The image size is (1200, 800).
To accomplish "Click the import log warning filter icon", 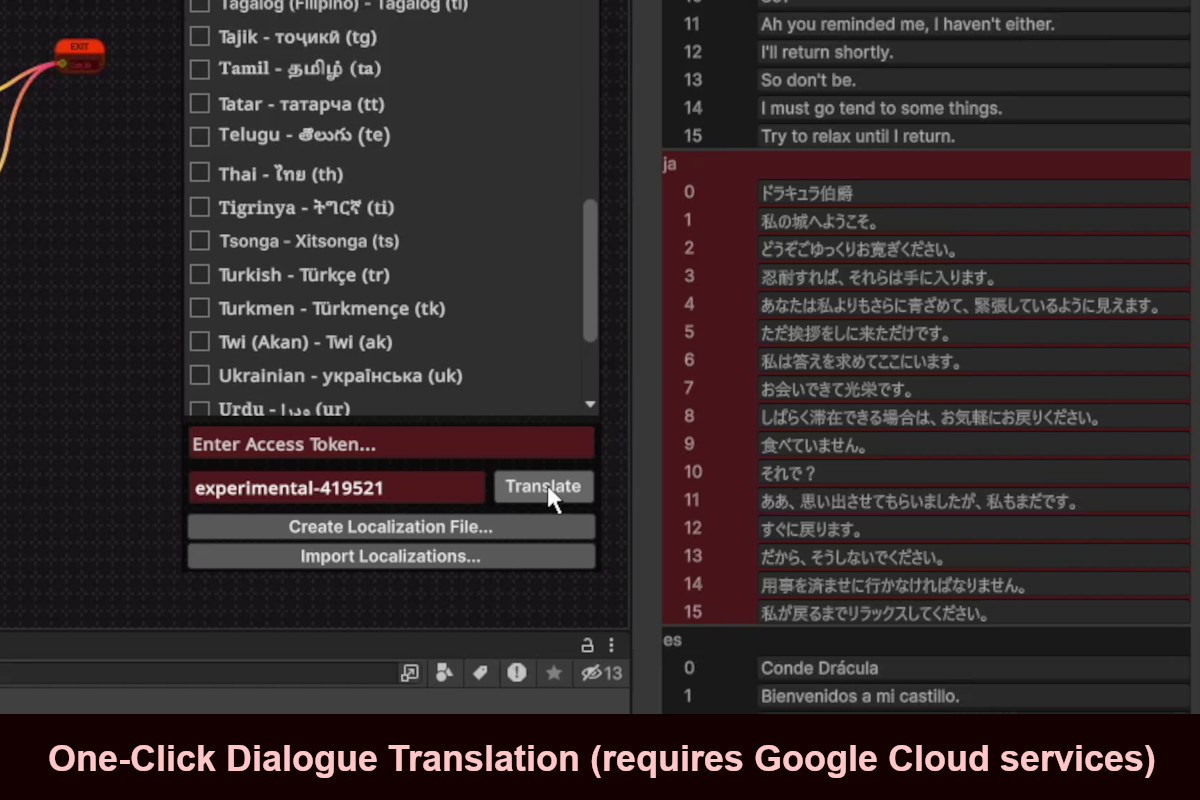I will point(516,673).
